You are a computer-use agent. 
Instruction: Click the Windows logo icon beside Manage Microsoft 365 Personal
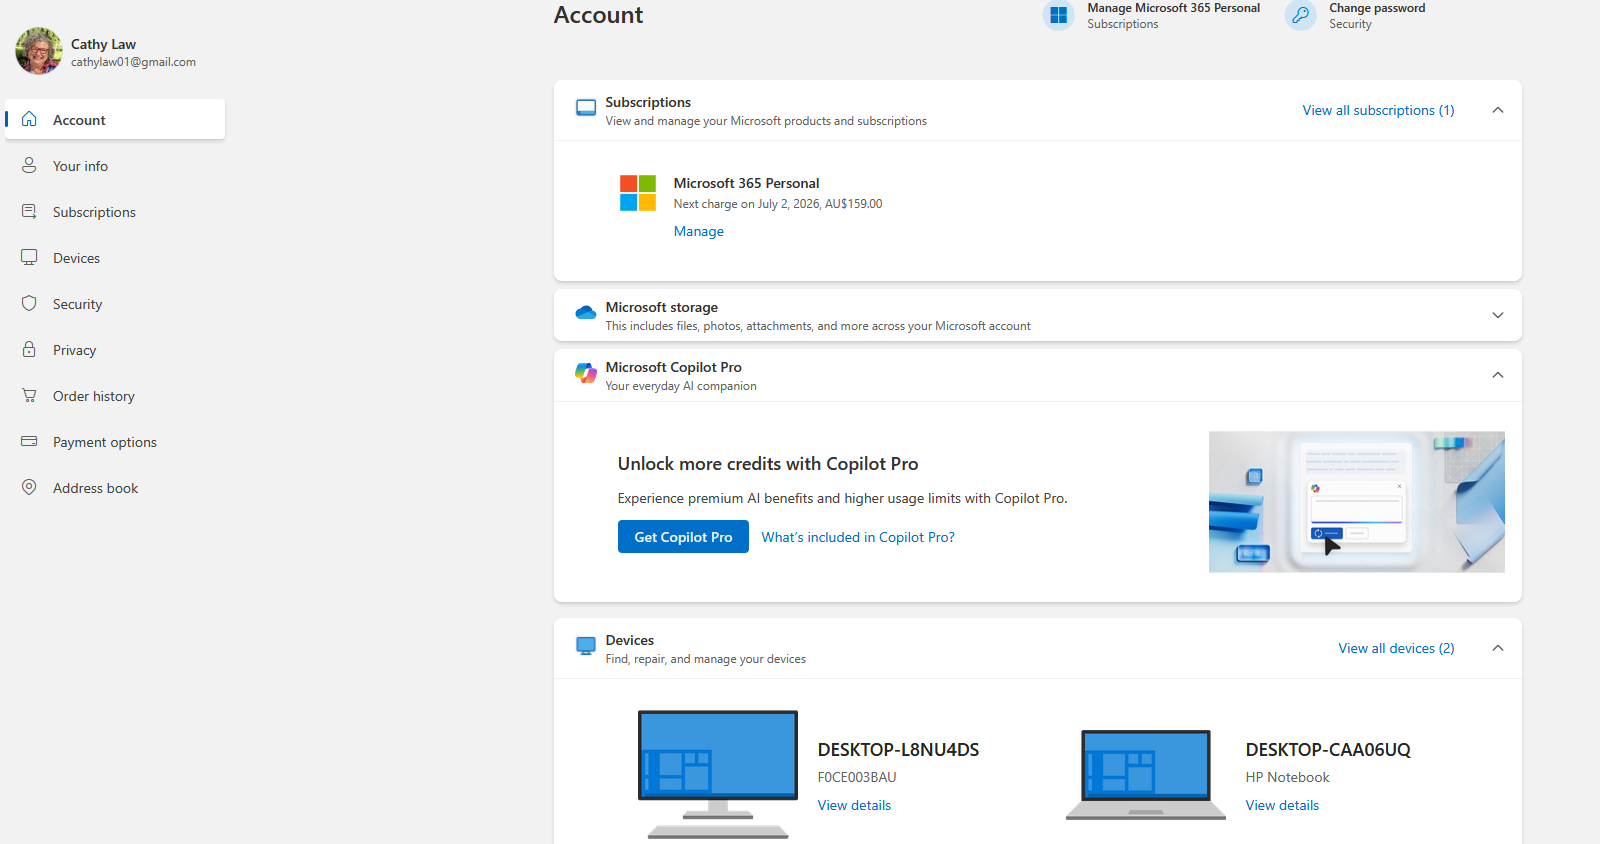[x=1058, y=15]
